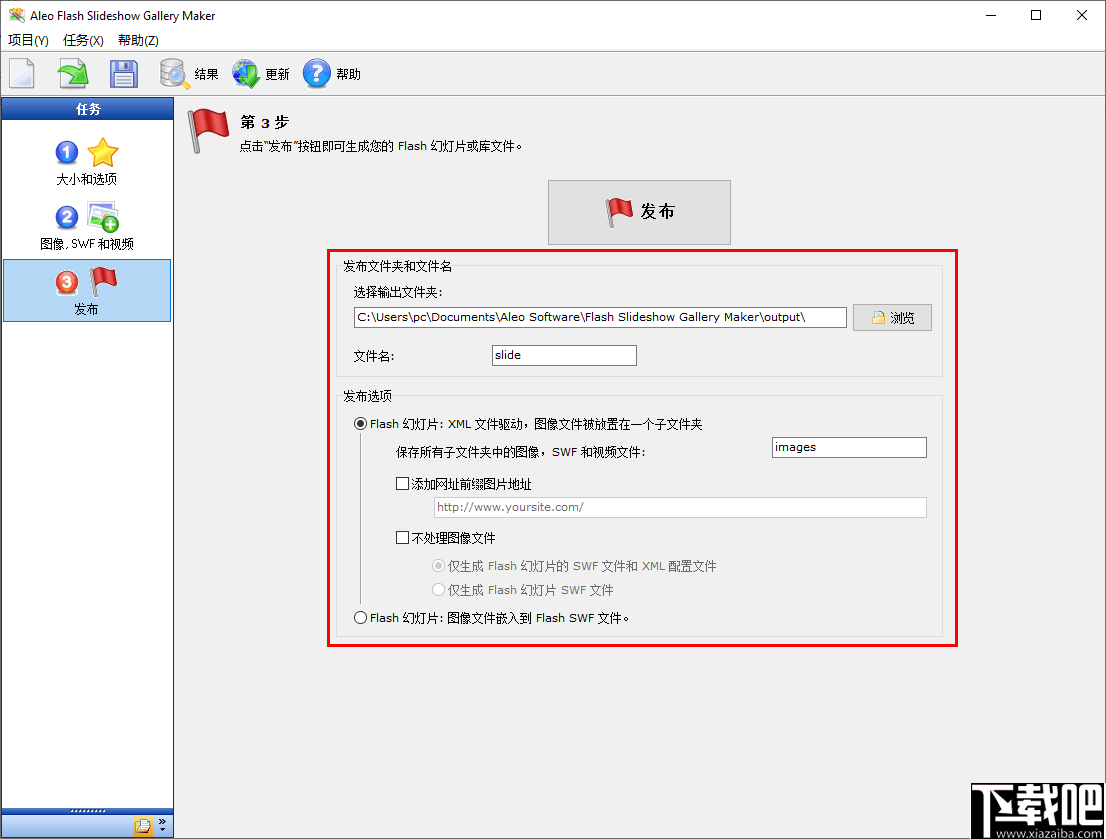Enable 不处理图像文件 checkbox
This screenshot has width=1106, height=839.
click(403, 538)
